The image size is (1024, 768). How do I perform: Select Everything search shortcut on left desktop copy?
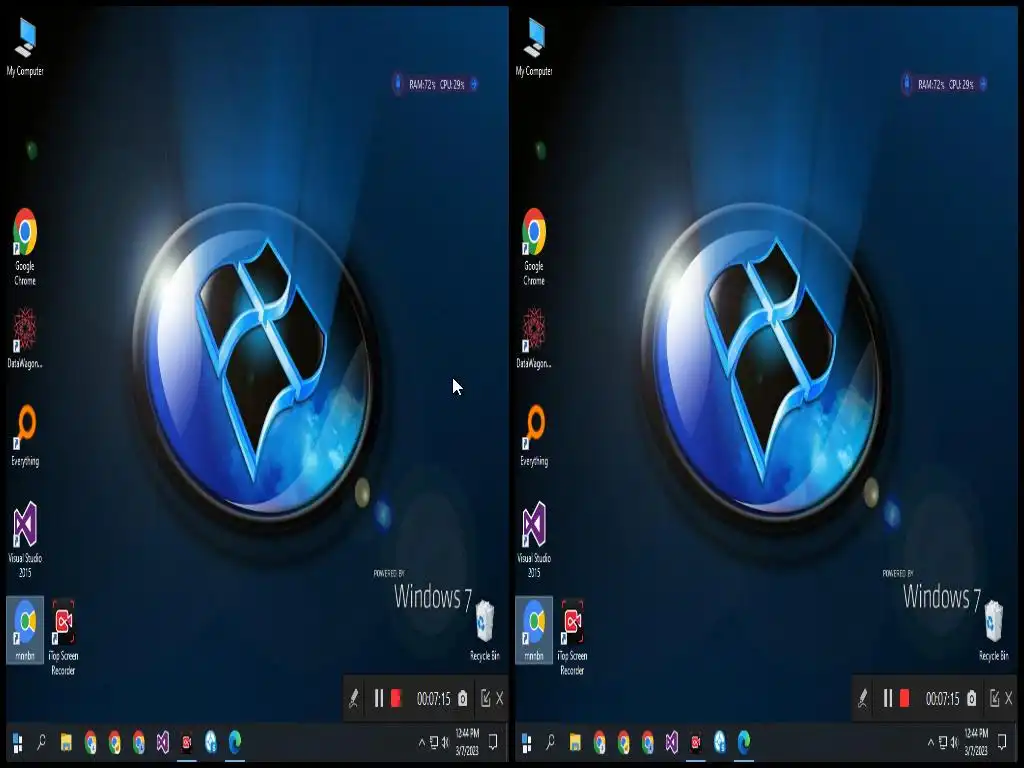pyautogui.click(x=25, y=436)
